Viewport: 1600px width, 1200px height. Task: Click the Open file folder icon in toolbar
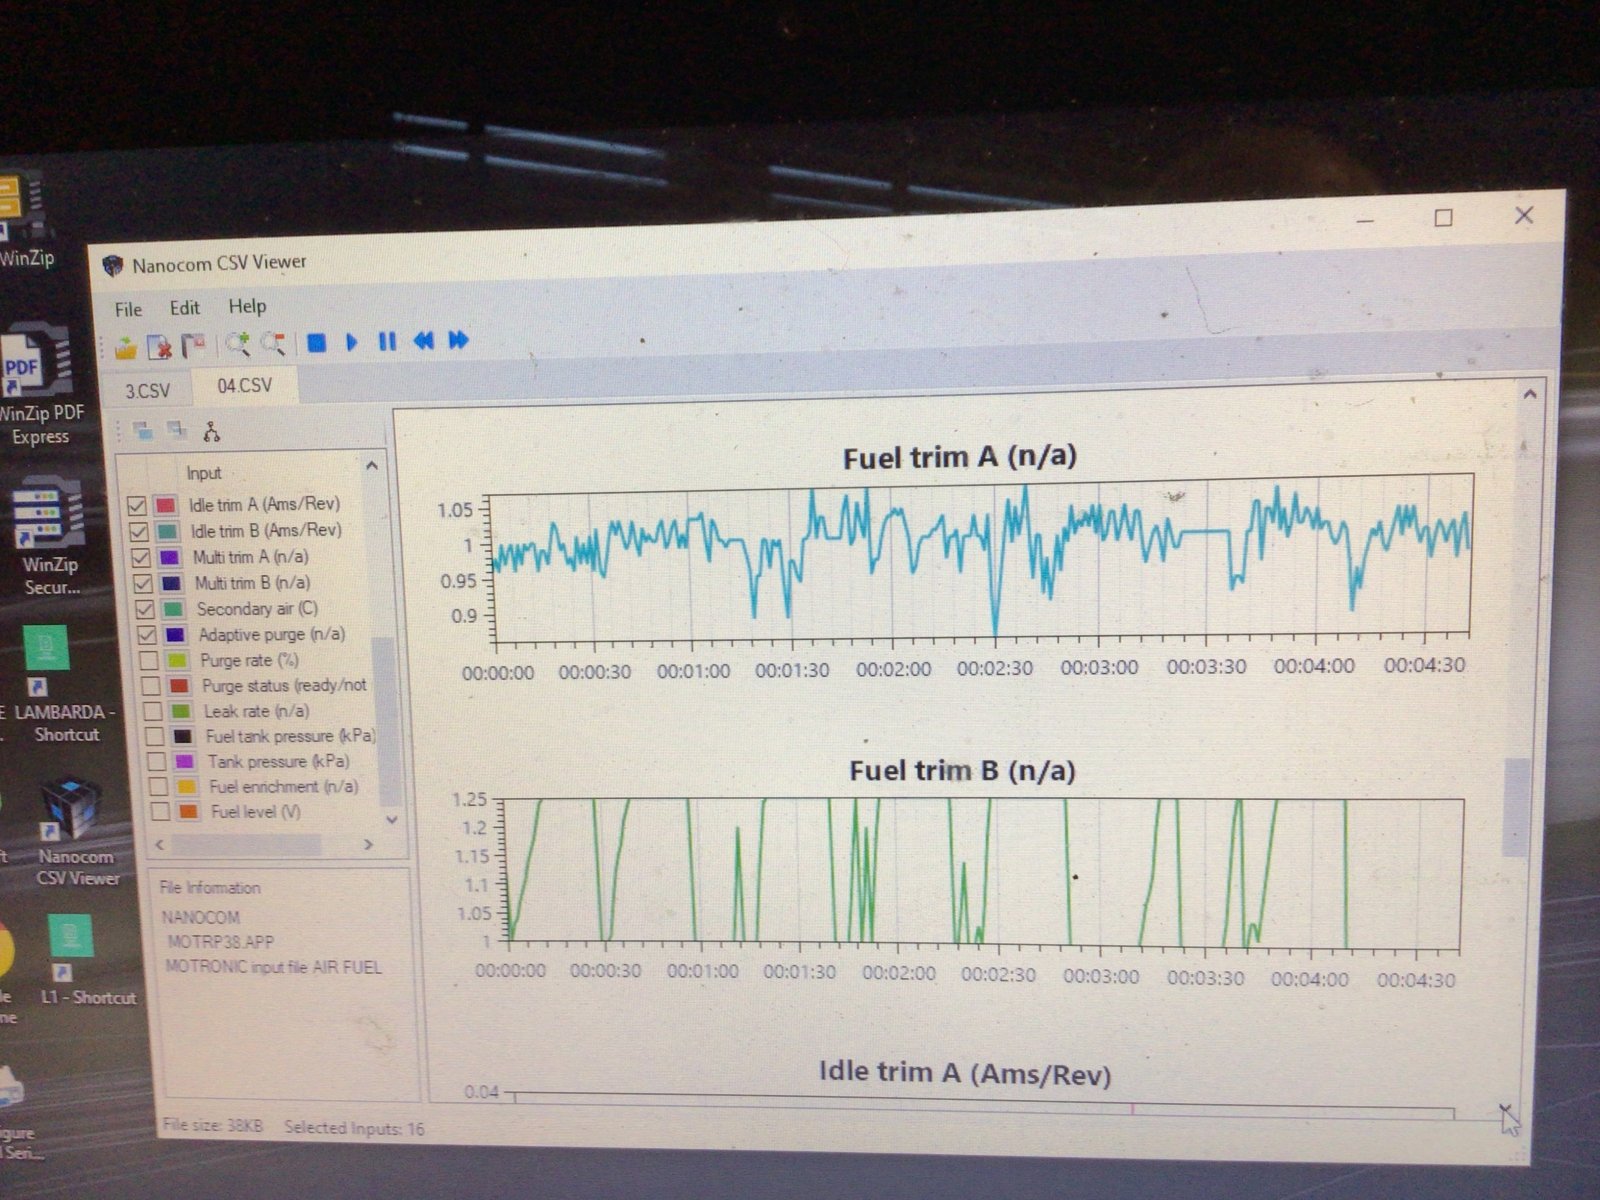coord(125,347)
